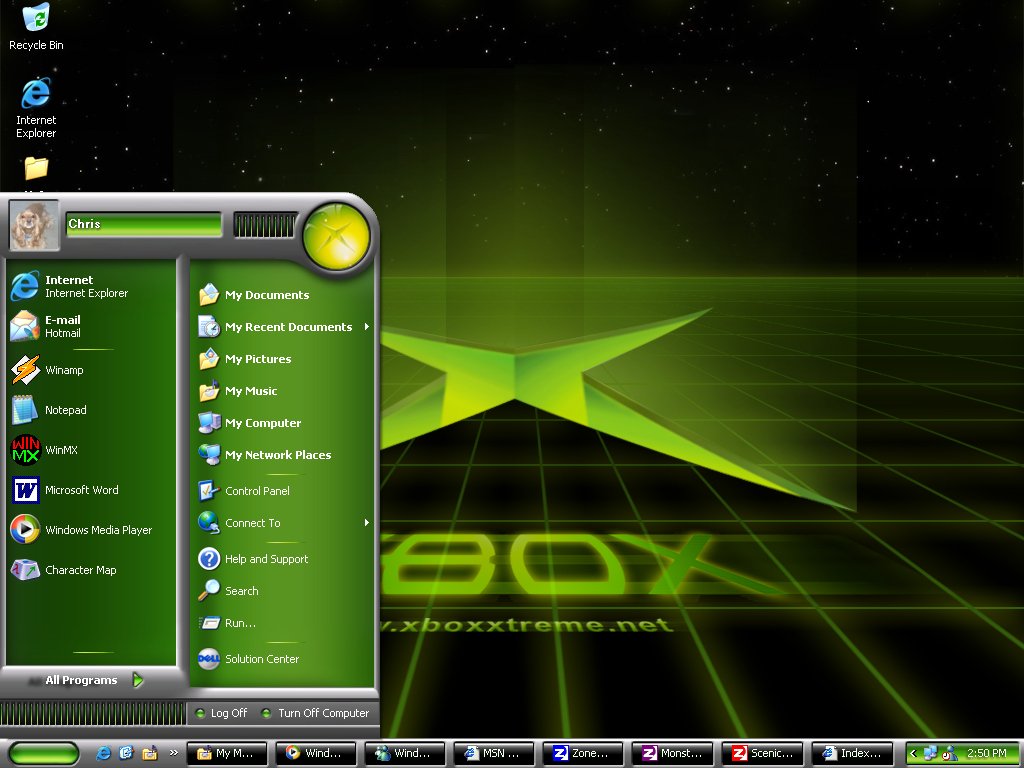Switch to My M... taskbar window
This screenshot has width=1024, height=768.
pyautogui.click(x=227, y=753)
